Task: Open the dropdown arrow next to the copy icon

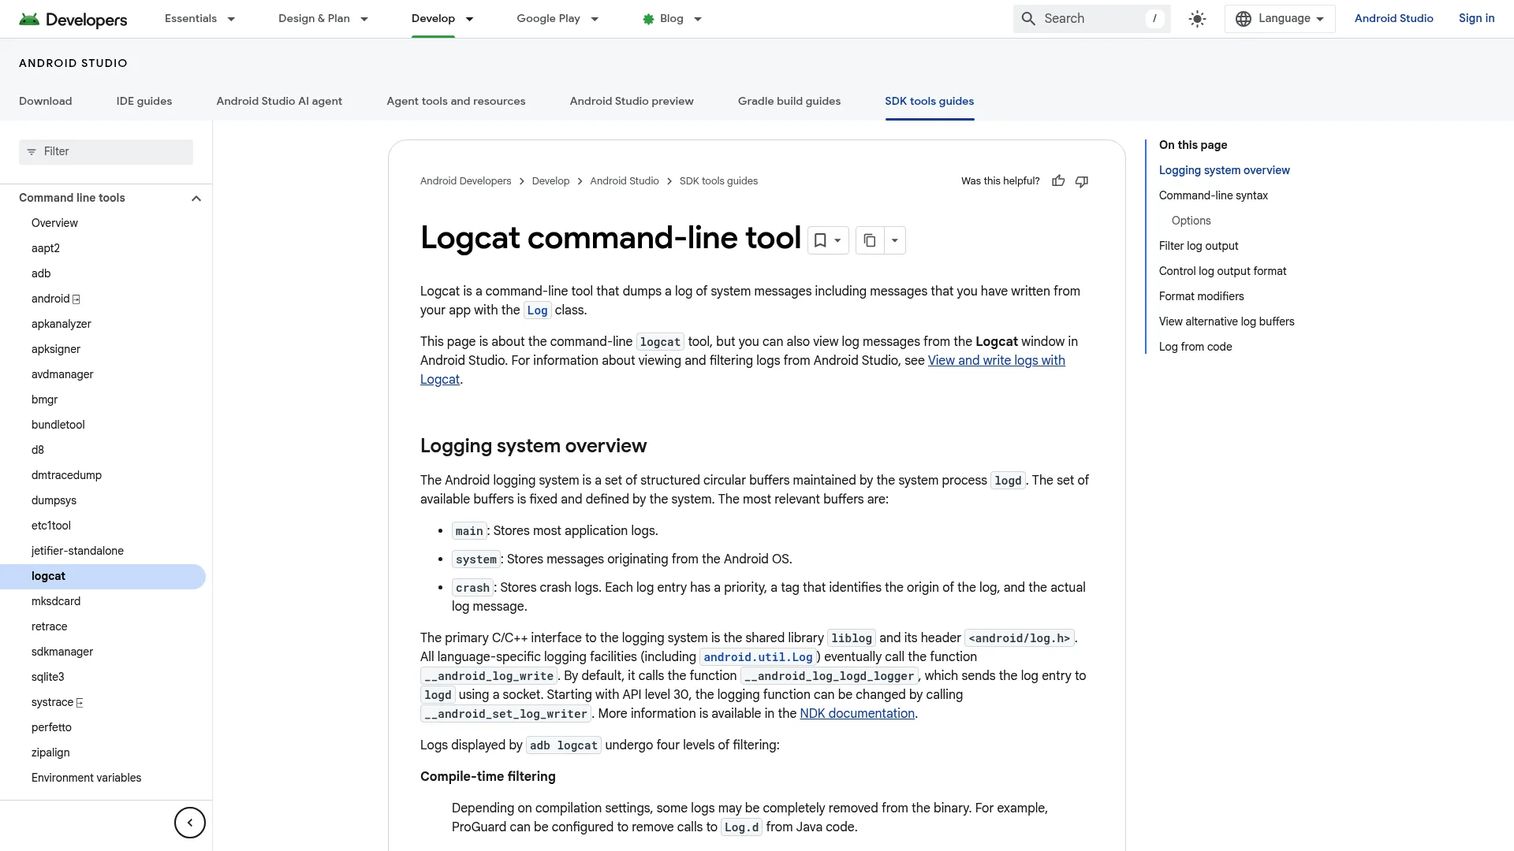Action: (x=895, y=240)
